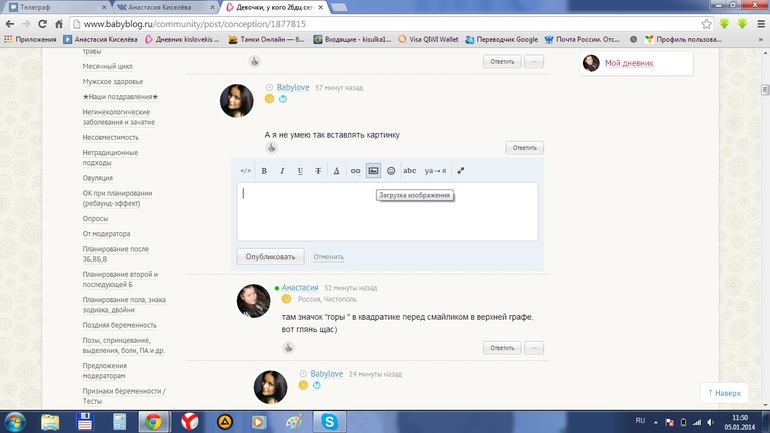This screenshot has height=433, width=770.
Task: Toggle underline formatting in editor toolbar
Action: tap(300, 171)
